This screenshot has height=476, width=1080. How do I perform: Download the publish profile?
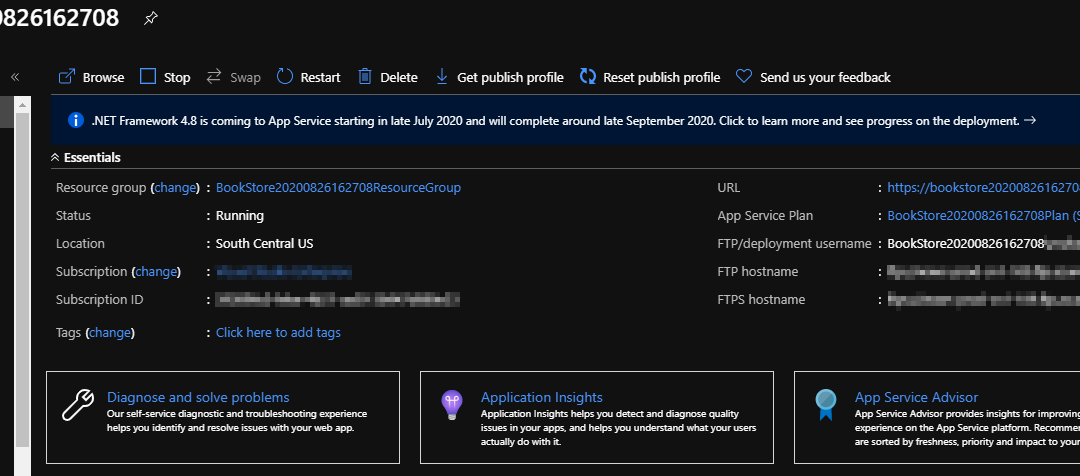tap(499, 77)
